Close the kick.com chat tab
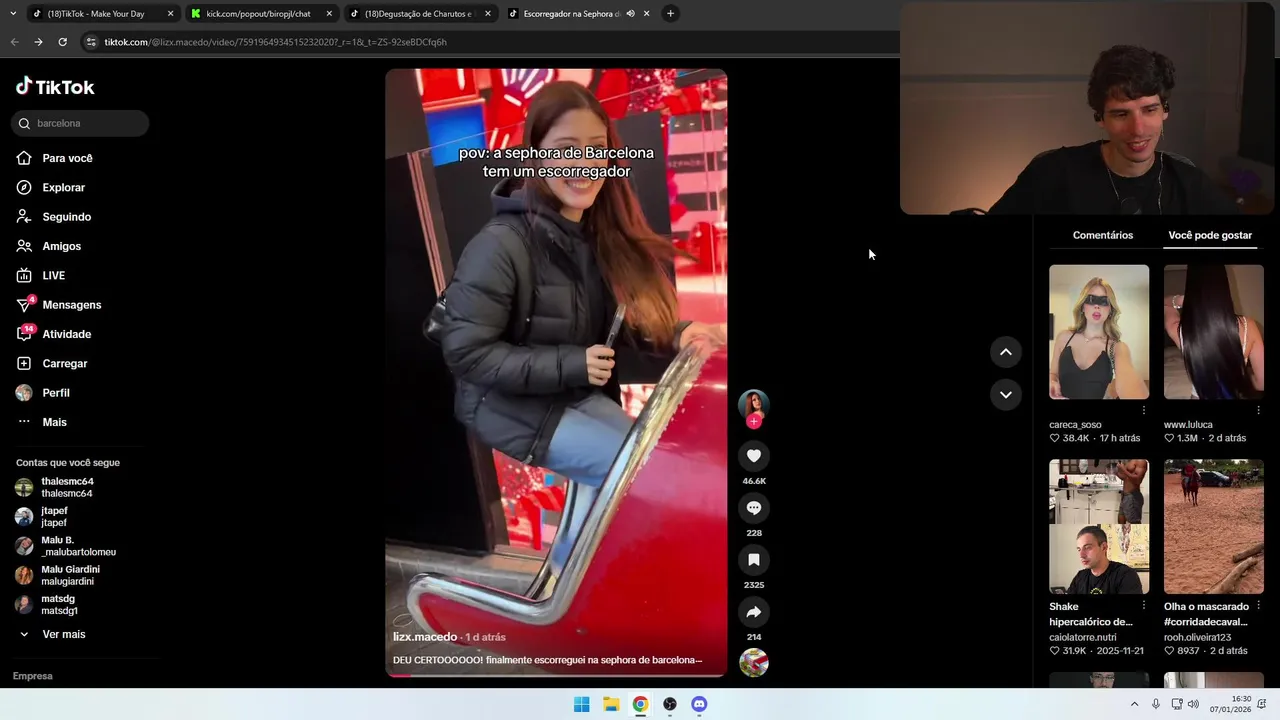1280x720 pixels. (329, 14)
